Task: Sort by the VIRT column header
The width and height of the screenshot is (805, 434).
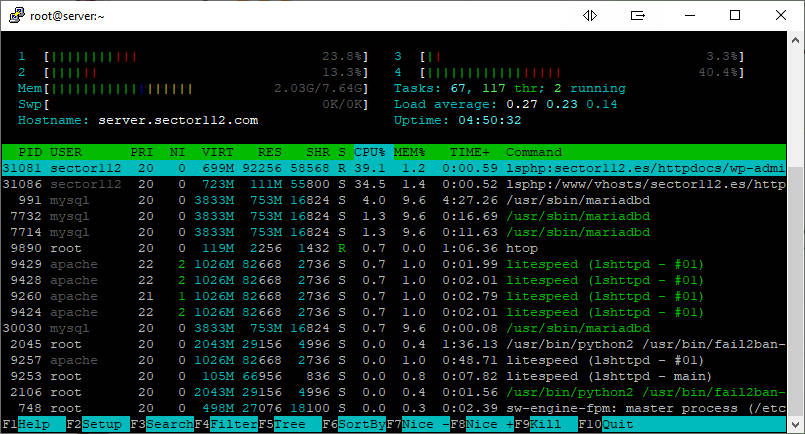Action: (218, 152)
